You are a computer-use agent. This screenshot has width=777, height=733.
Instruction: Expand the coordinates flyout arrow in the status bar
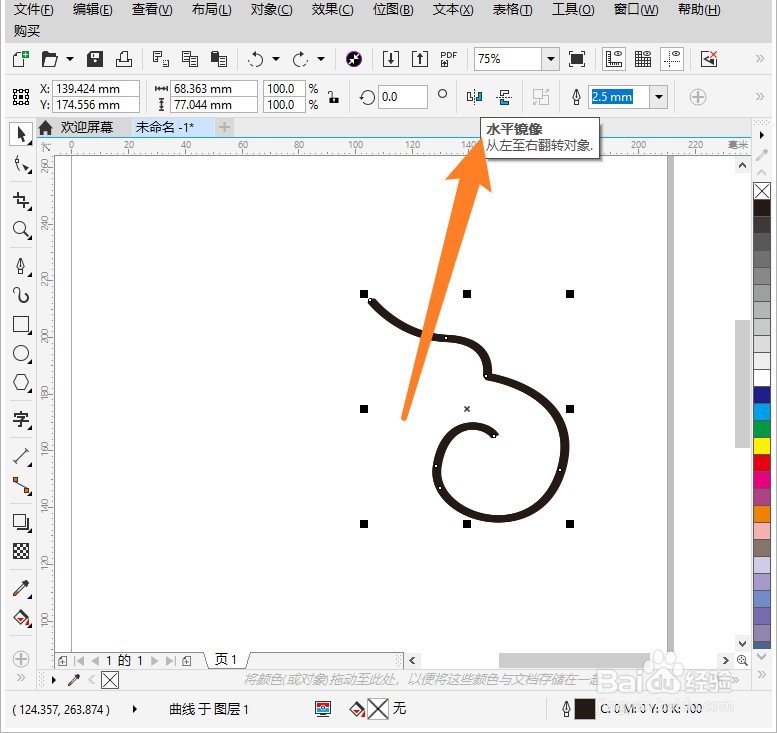[135, 709]
